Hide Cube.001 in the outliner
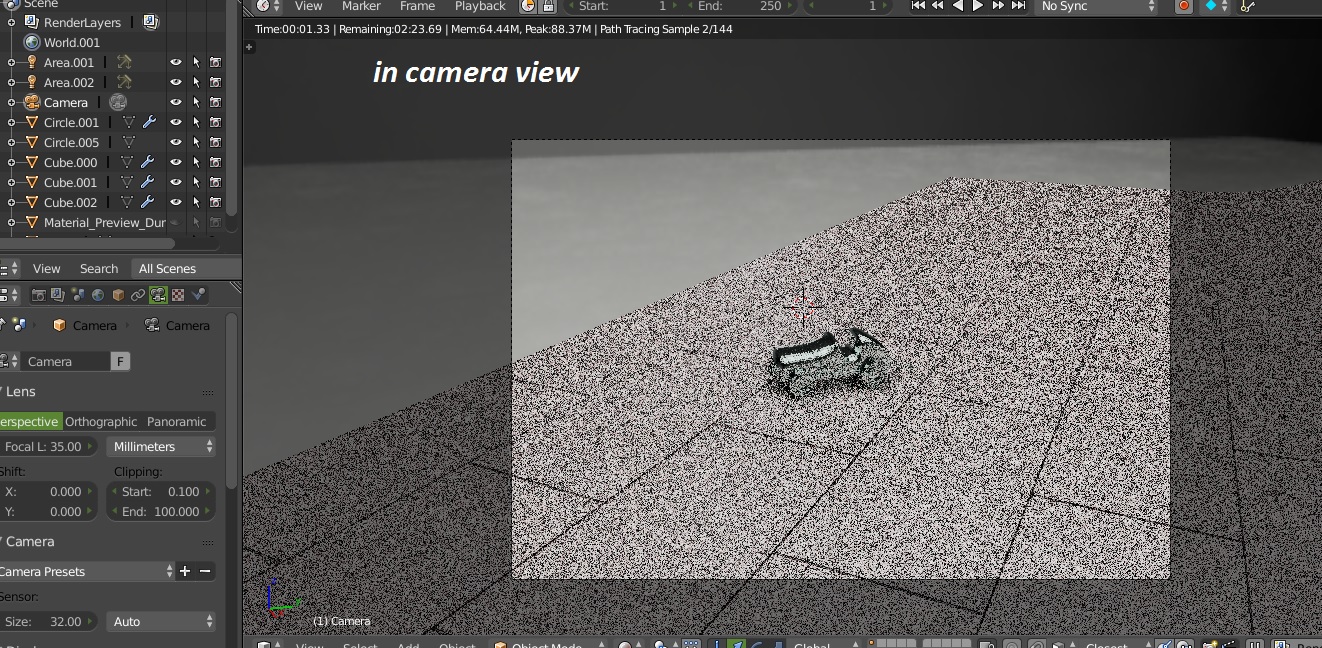1322x648 pixels. click(176, 182)
